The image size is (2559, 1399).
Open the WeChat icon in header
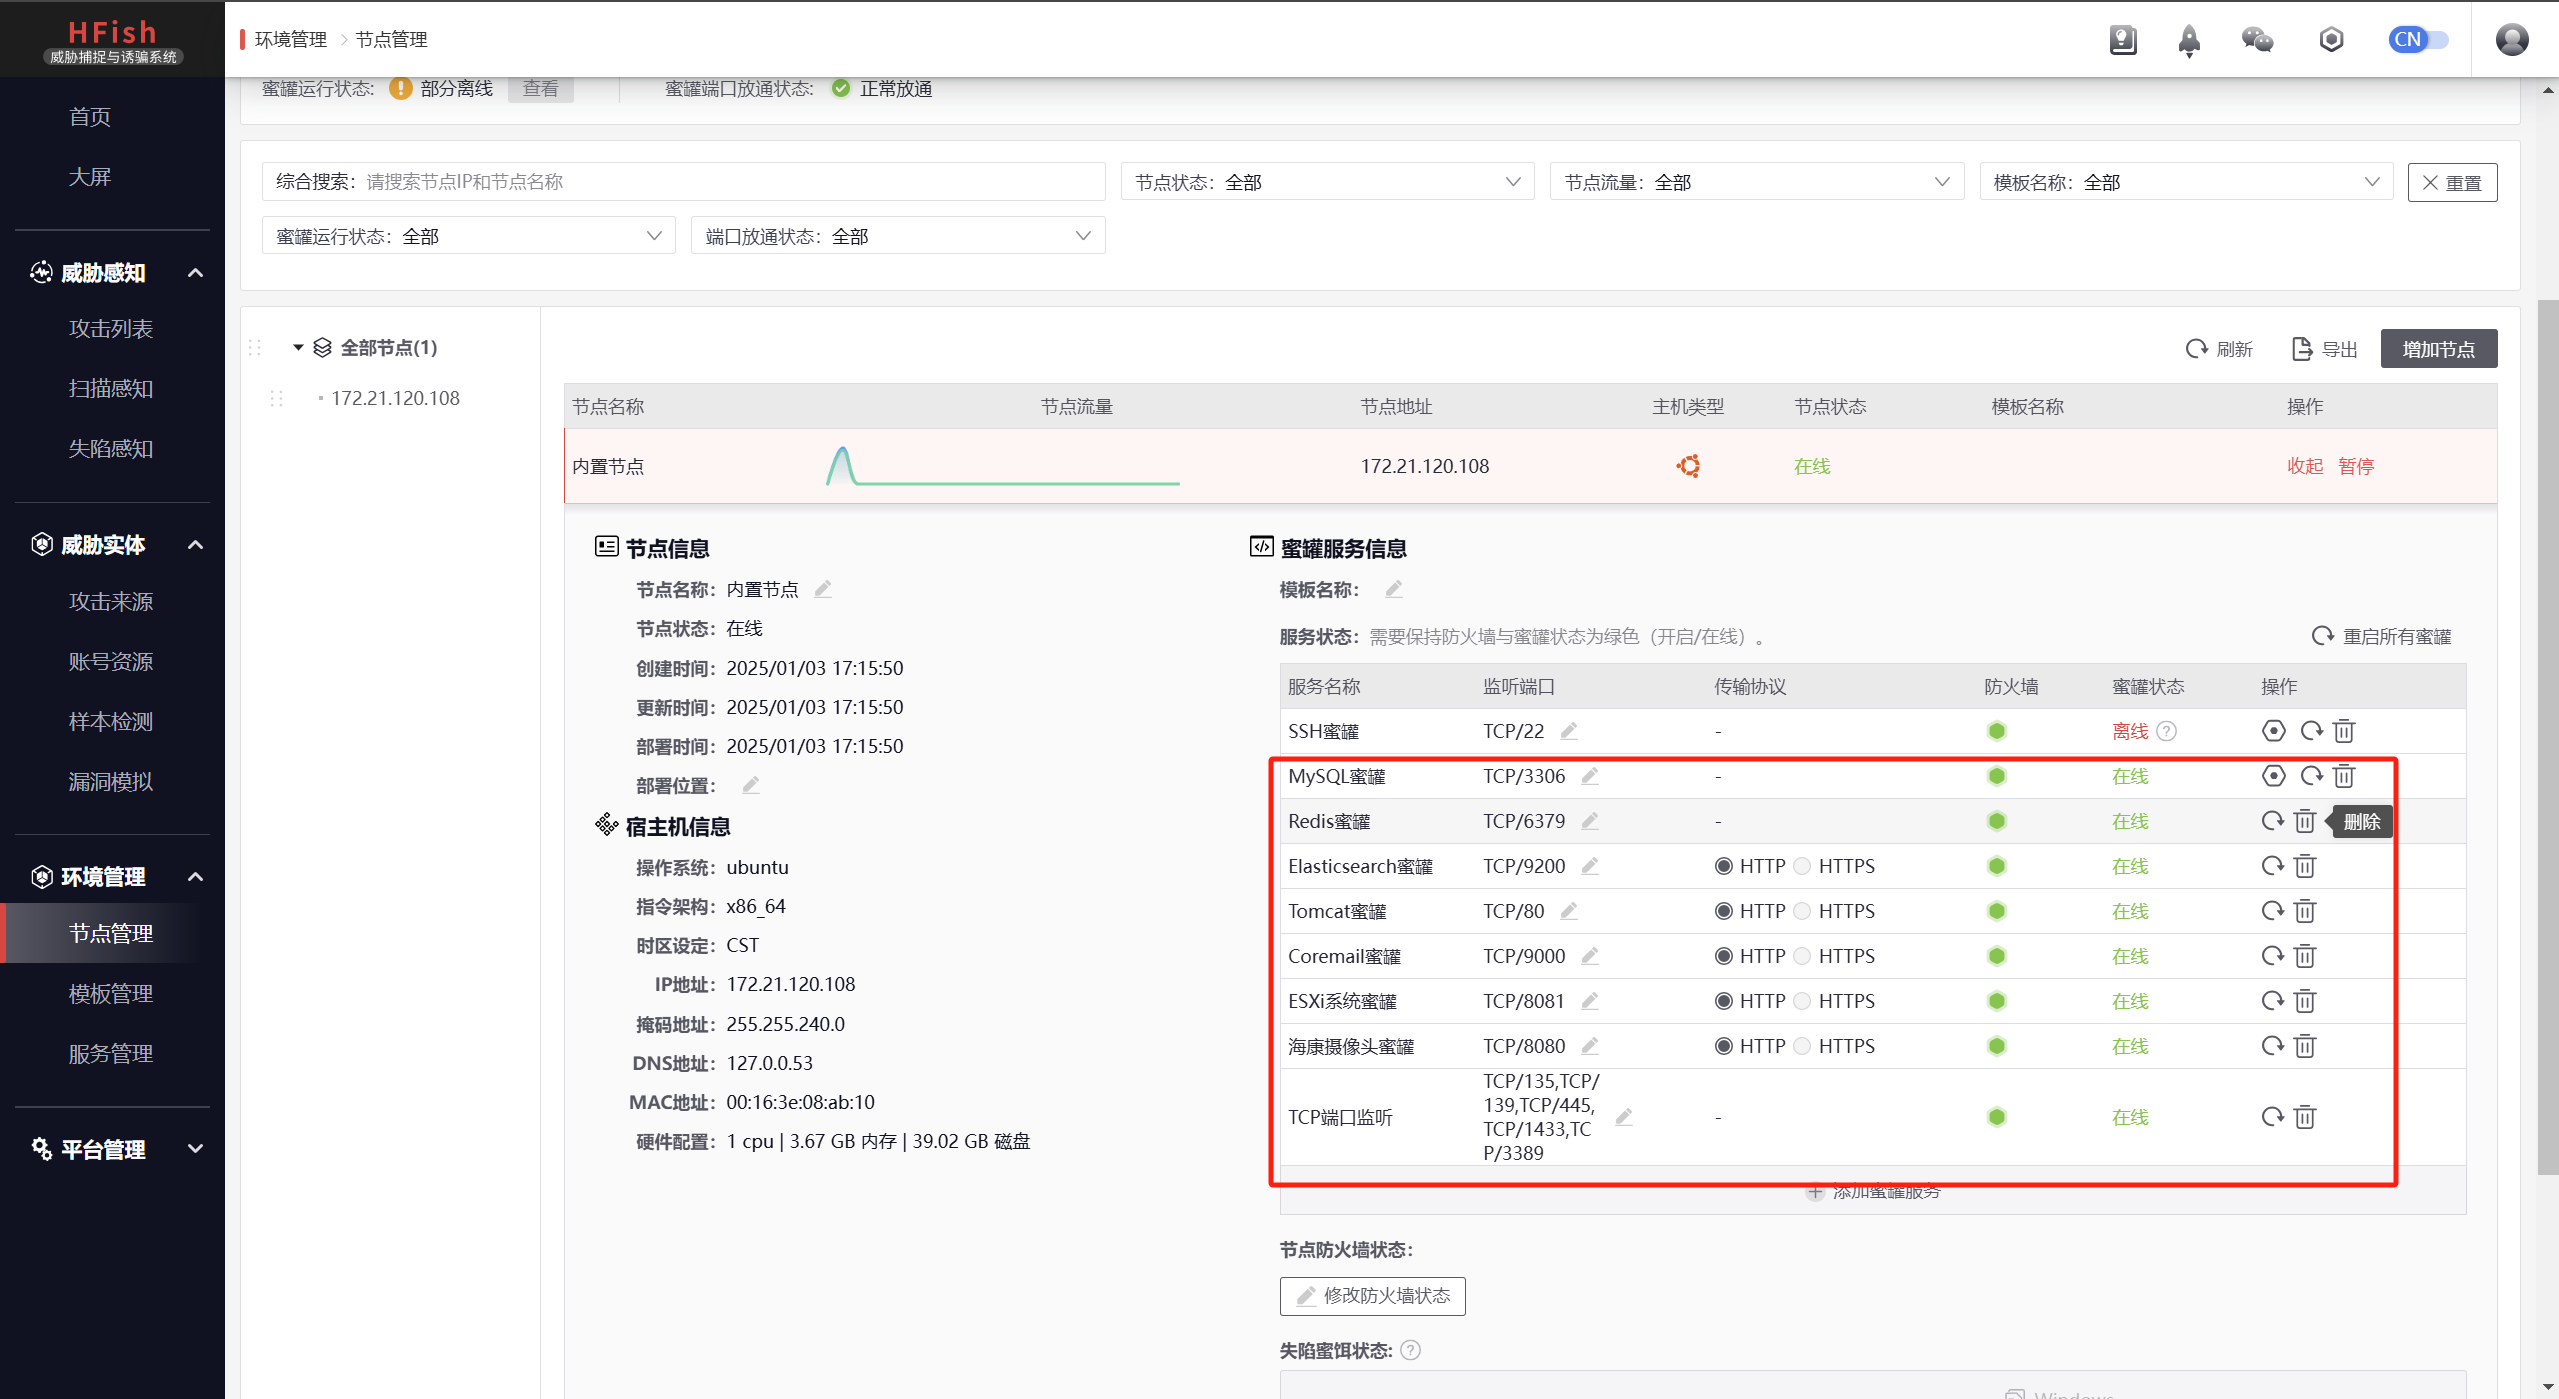(x=2257, y=40)
